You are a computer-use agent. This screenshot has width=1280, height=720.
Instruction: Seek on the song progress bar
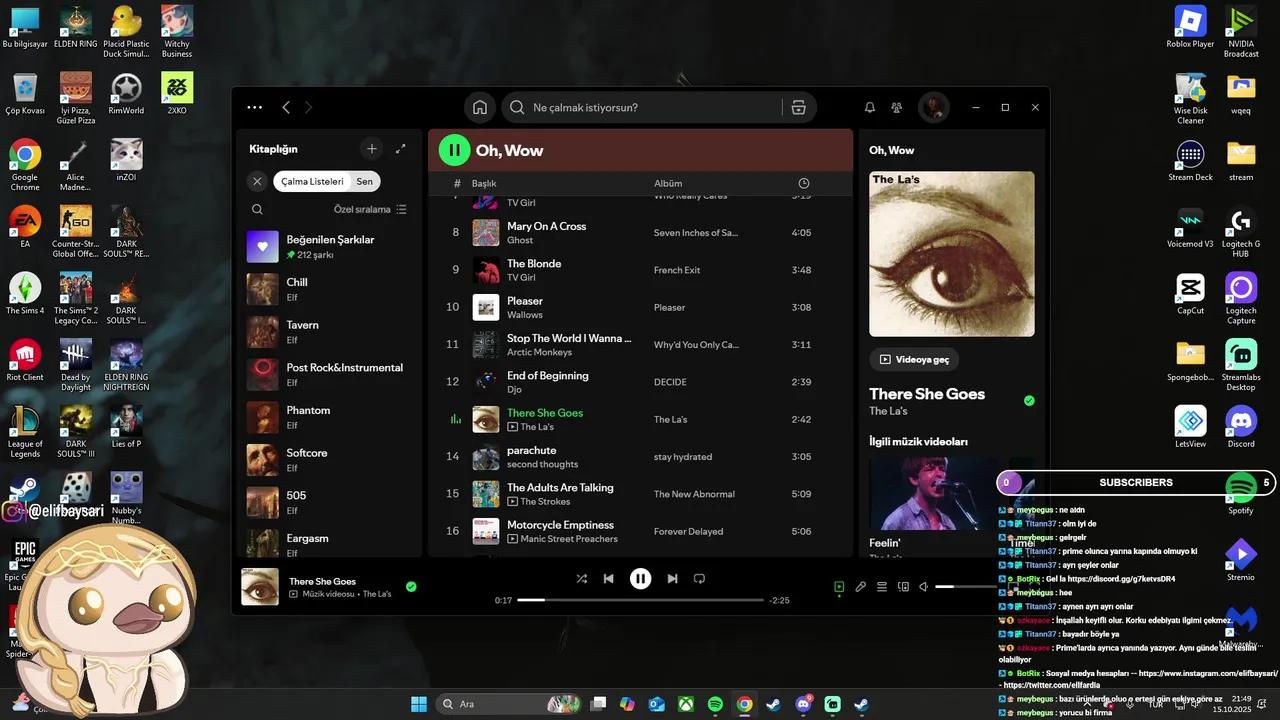(x=640, y=600)
